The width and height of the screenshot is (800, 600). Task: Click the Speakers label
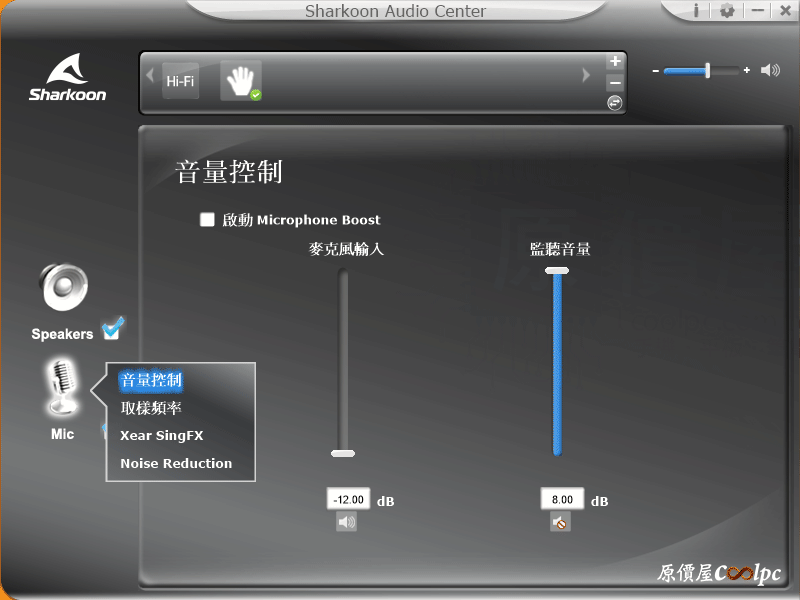pyautogui.click(x=62, y=334)
